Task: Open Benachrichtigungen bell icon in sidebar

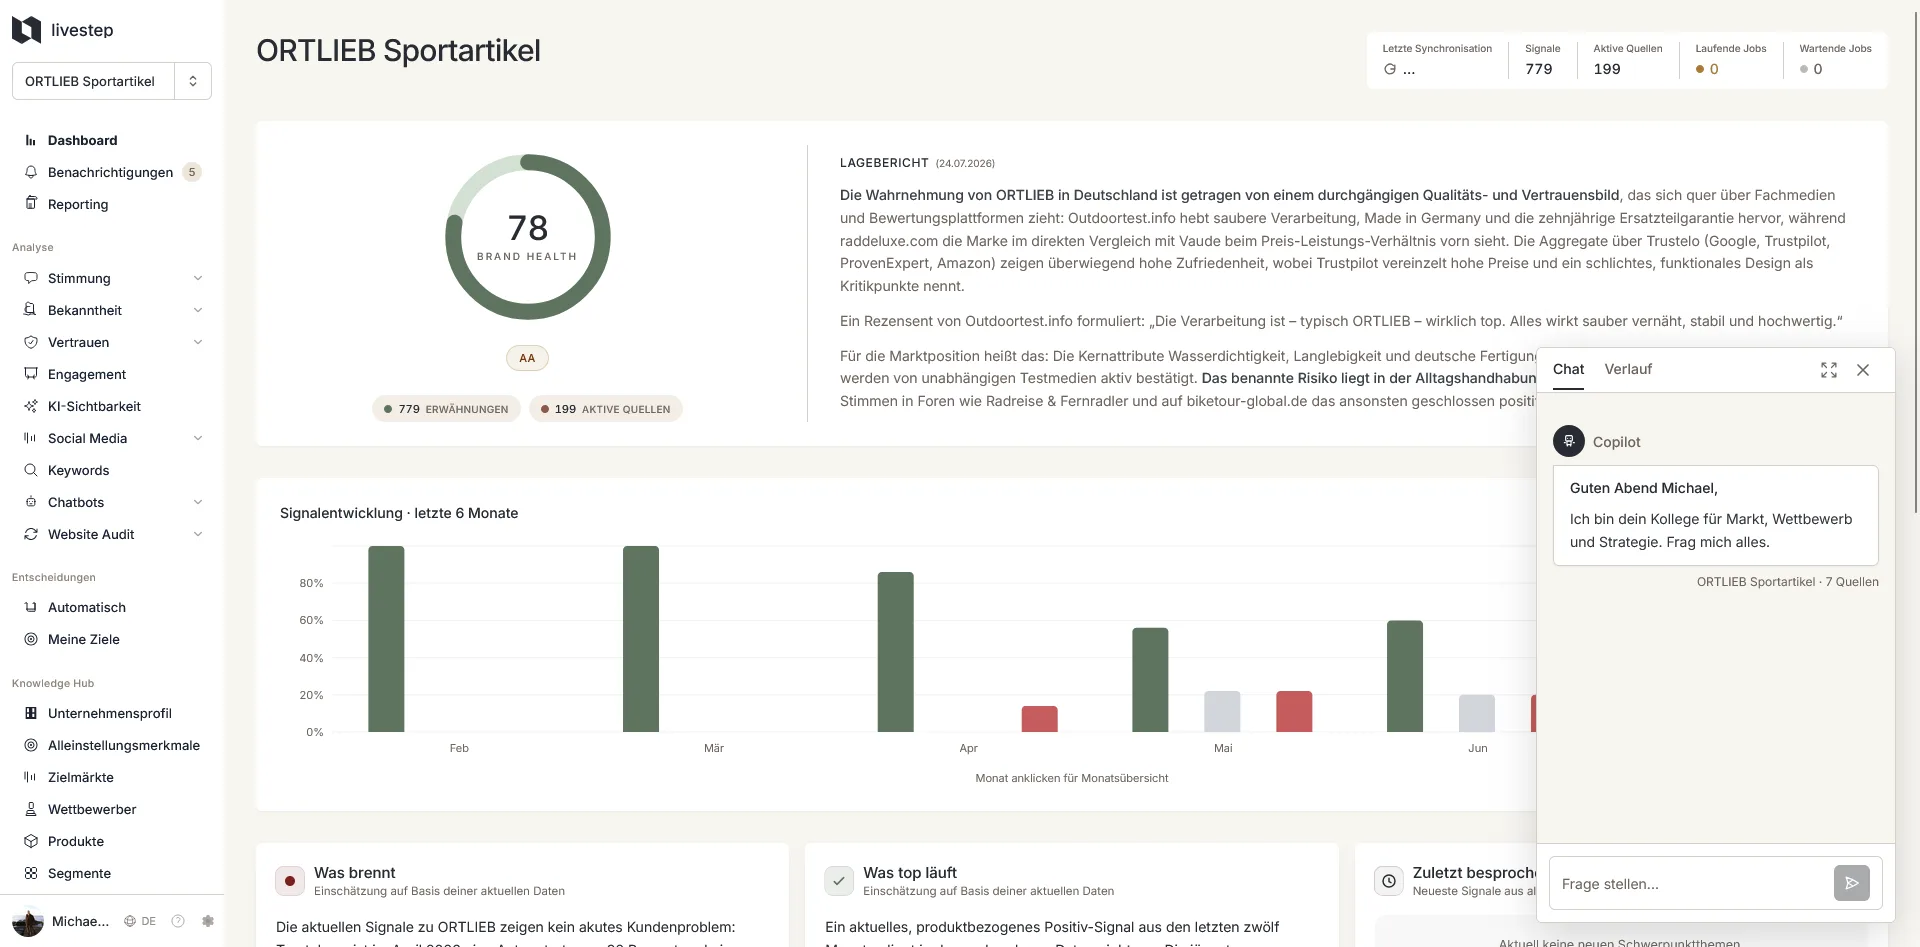Action: click(31, 172)
